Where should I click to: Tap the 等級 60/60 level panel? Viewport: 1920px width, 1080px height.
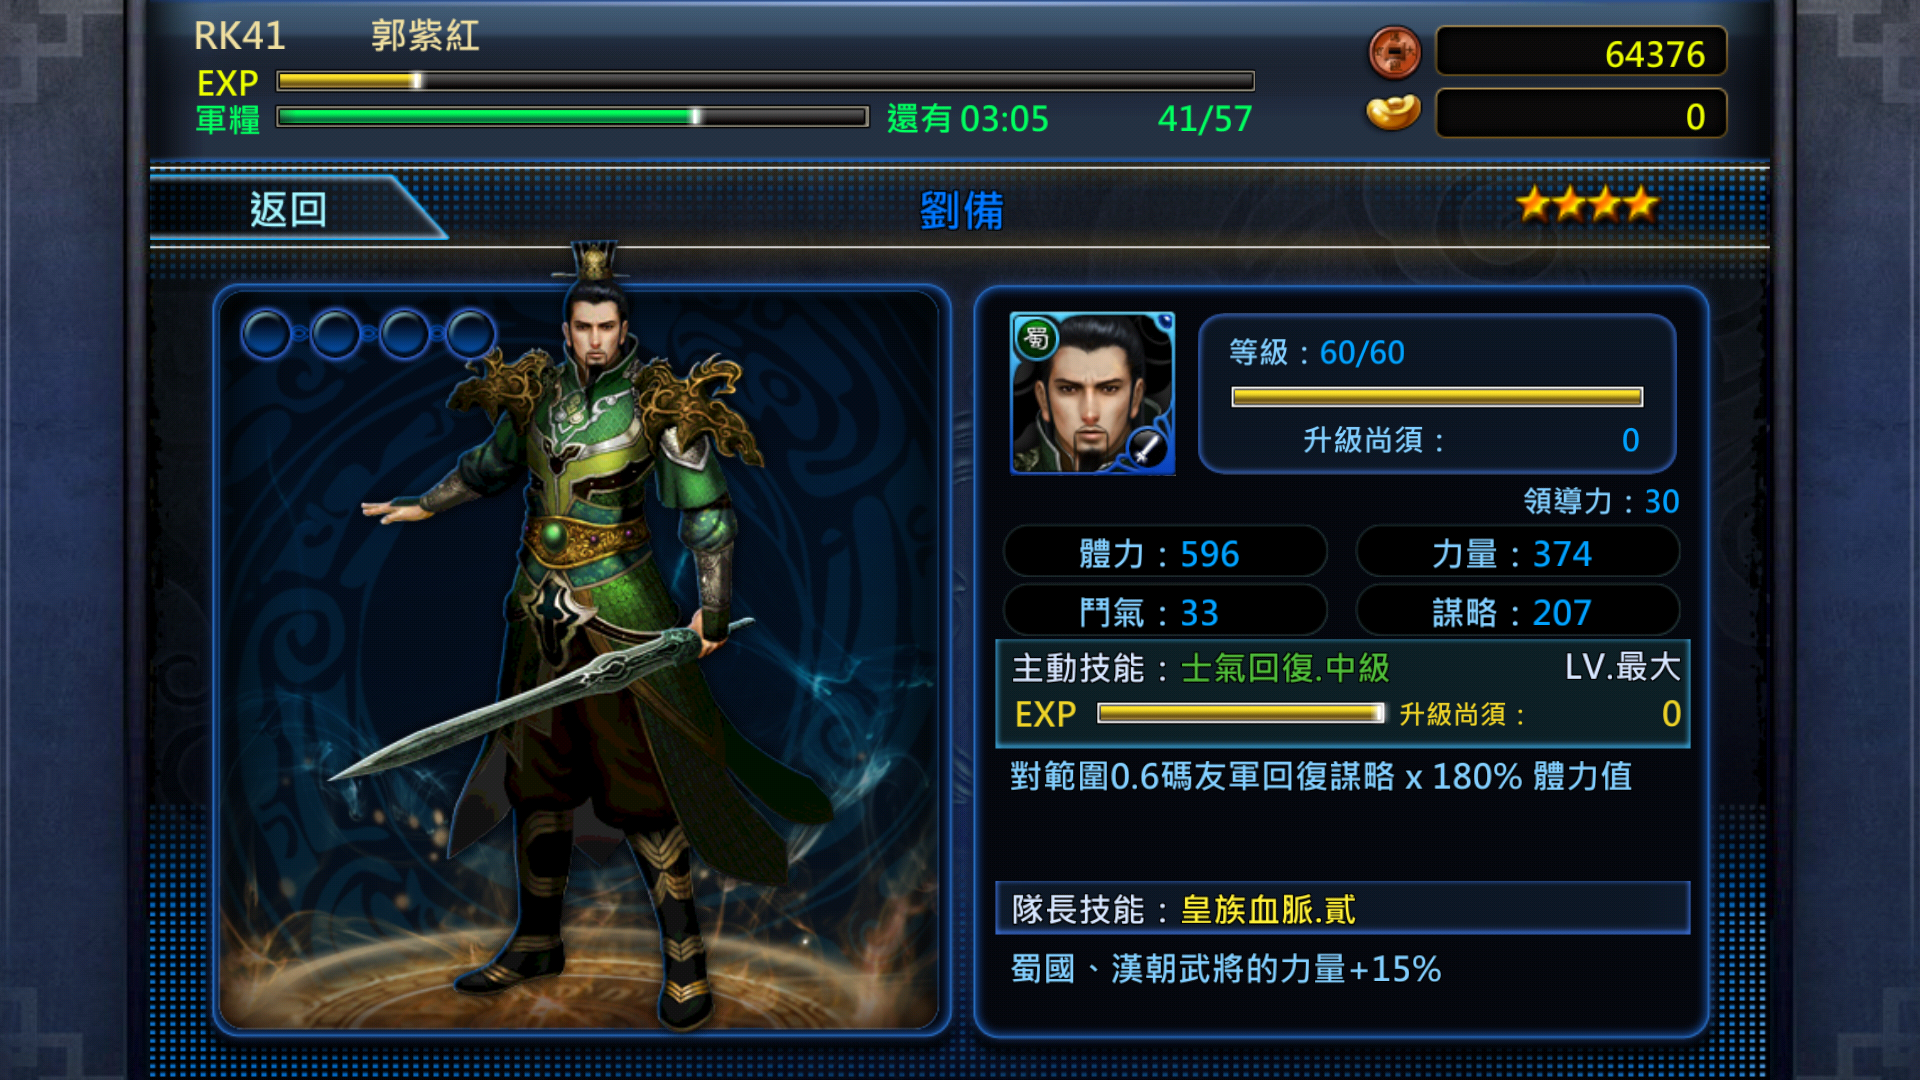(1437, 394)
